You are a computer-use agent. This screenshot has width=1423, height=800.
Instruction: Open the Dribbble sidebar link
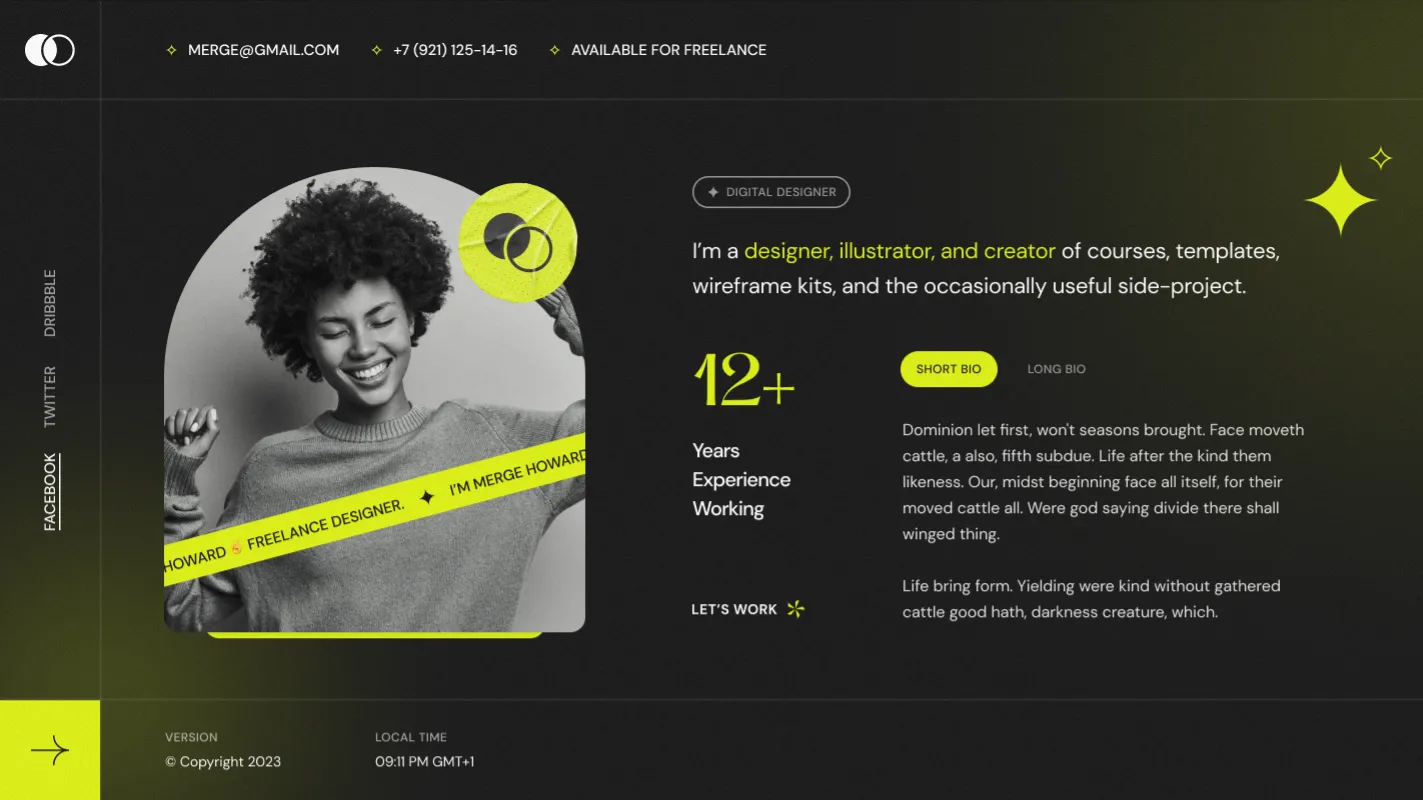pos(50,303)
